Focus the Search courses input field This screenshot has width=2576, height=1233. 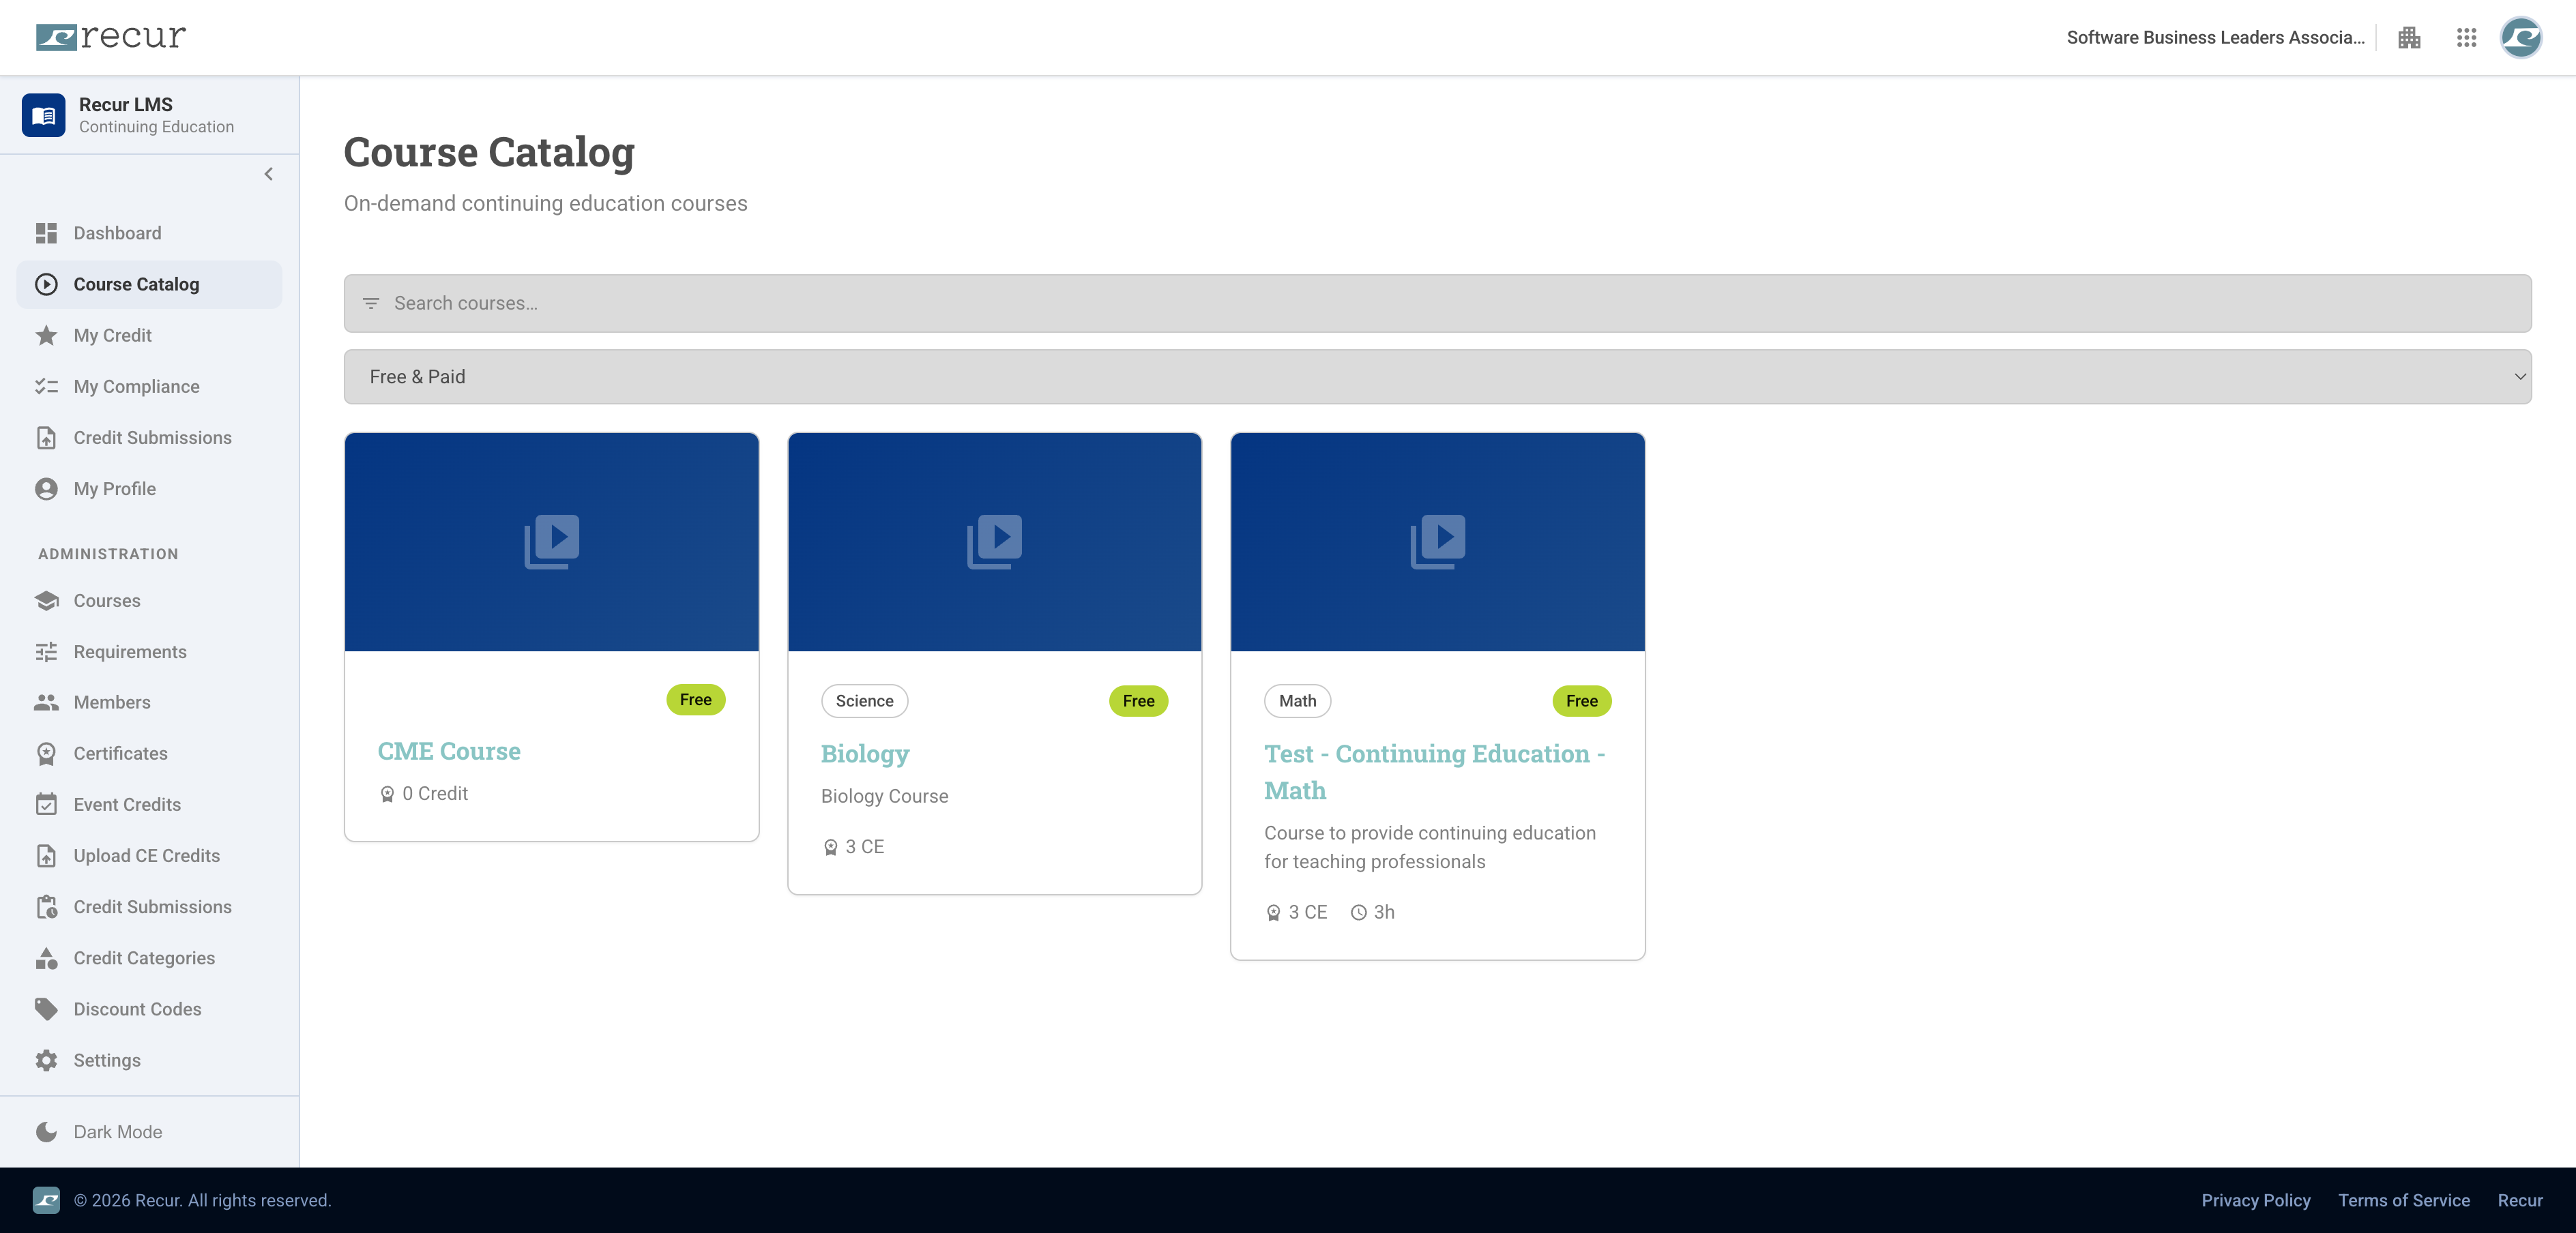pos(1437,303)
